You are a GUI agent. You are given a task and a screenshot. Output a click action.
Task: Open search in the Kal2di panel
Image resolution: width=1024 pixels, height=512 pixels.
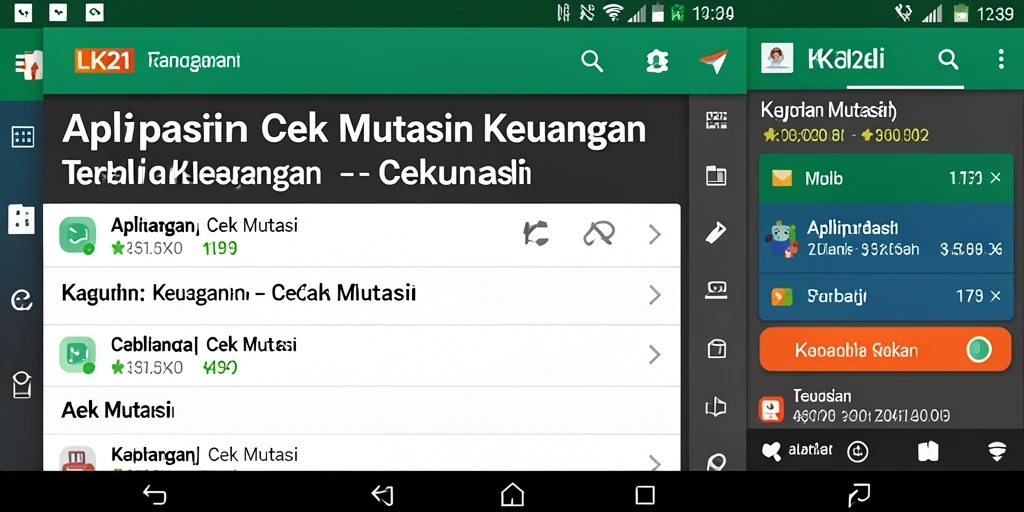[x=948, y=60]
